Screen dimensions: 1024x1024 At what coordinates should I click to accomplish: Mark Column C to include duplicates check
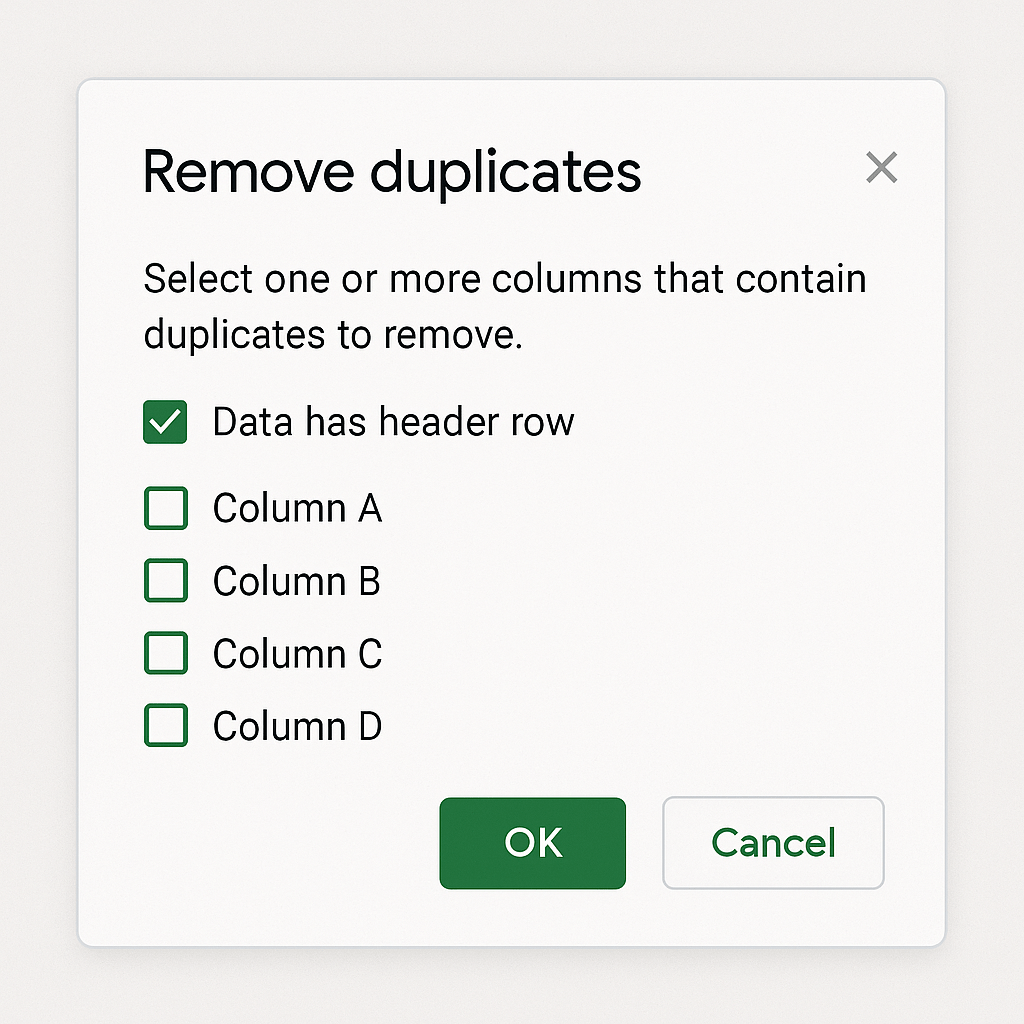pos(165,653)
